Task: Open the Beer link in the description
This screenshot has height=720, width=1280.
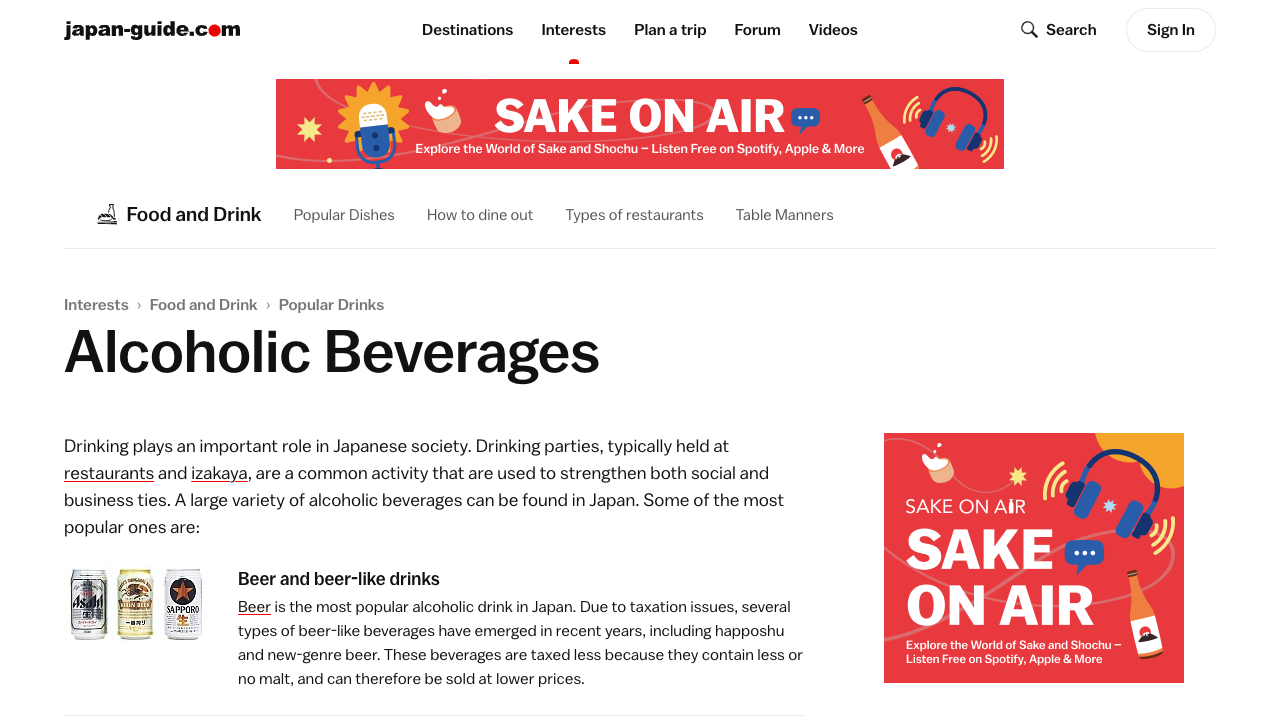Action: point(254,607)
